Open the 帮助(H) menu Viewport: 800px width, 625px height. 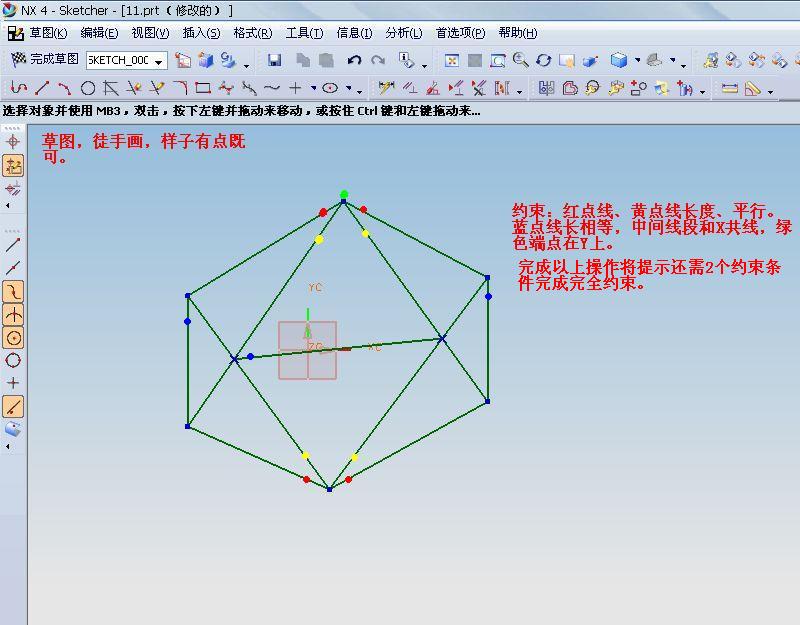[518, 33]
